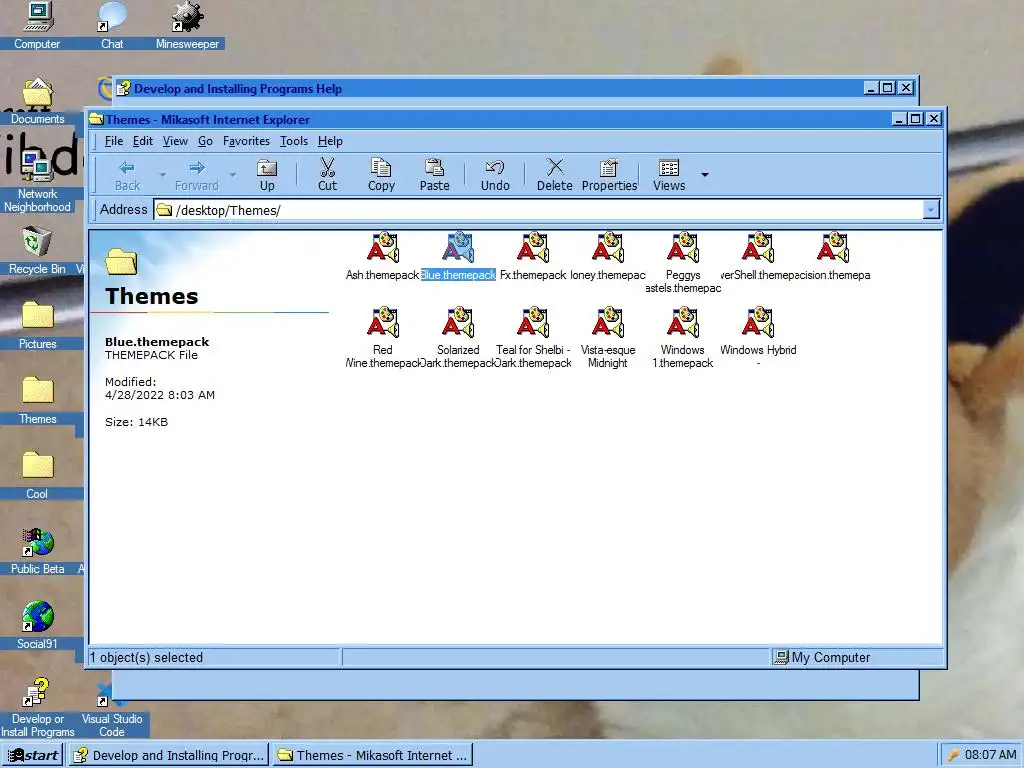Open Properties from the toolbar
The width and height of the screenshot is (1024, 768).
click(609, 175)
